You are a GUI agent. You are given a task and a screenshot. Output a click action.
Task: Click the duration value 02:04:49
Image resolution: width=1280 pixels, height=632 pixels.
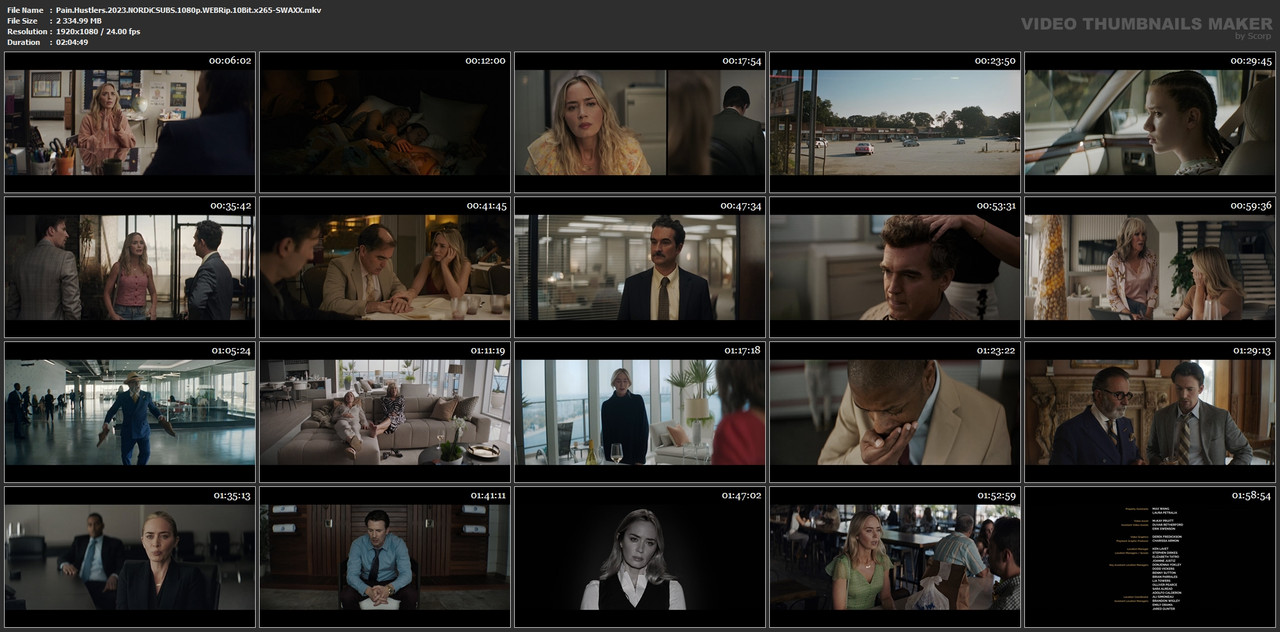(x=72, y=42)
